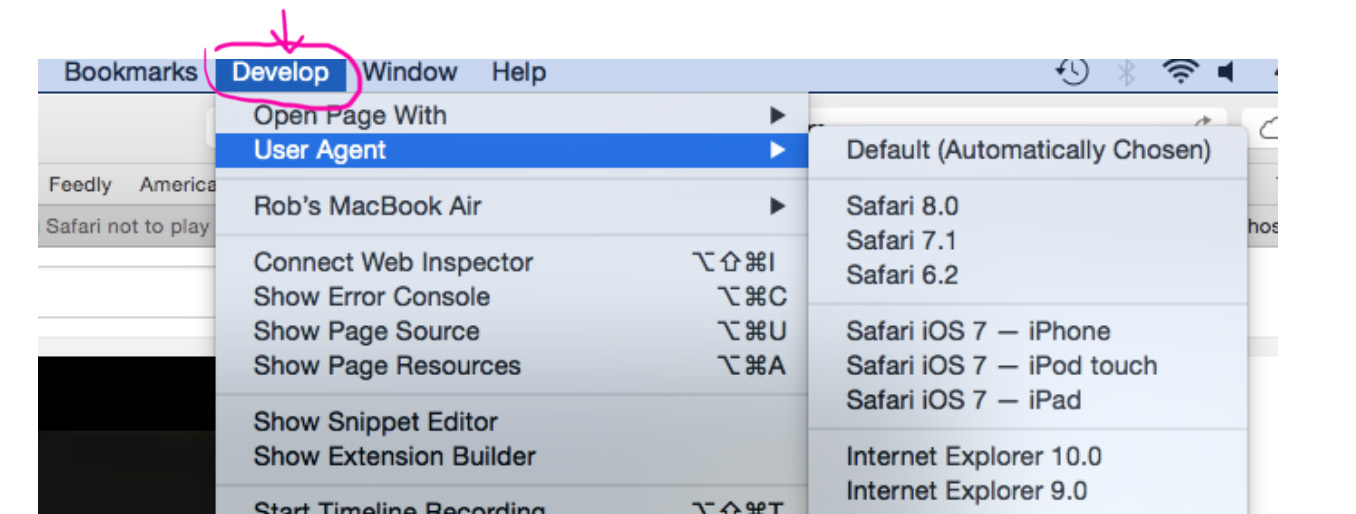Select Default (Automatically Chosen) user agent
The width and height of the screenshot is (1356, 514).
(x=1028, y=151)
